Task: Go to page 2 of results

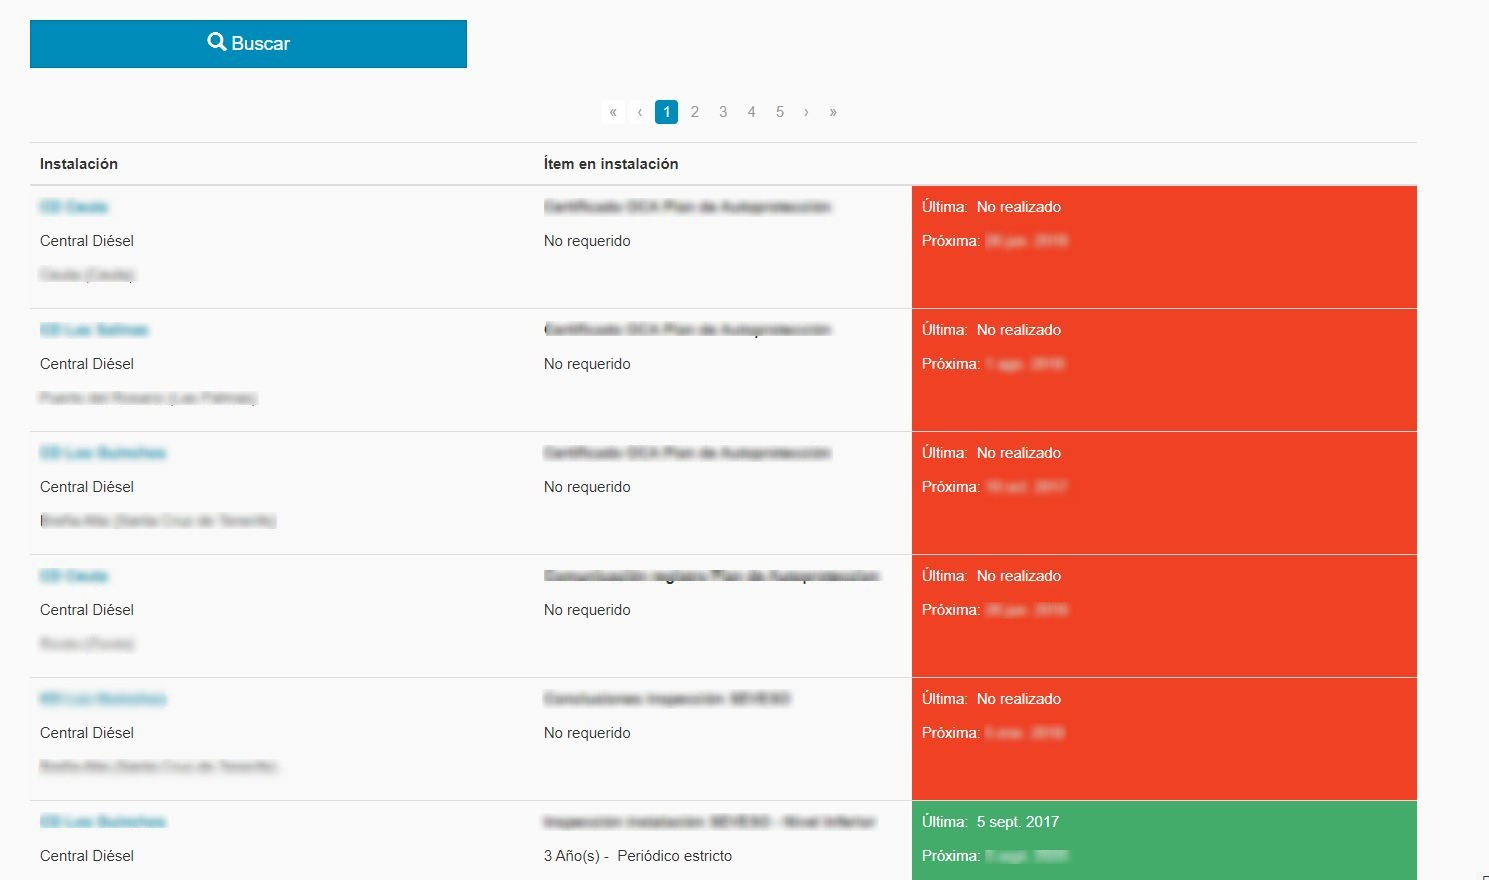Action: click(695, 112)
